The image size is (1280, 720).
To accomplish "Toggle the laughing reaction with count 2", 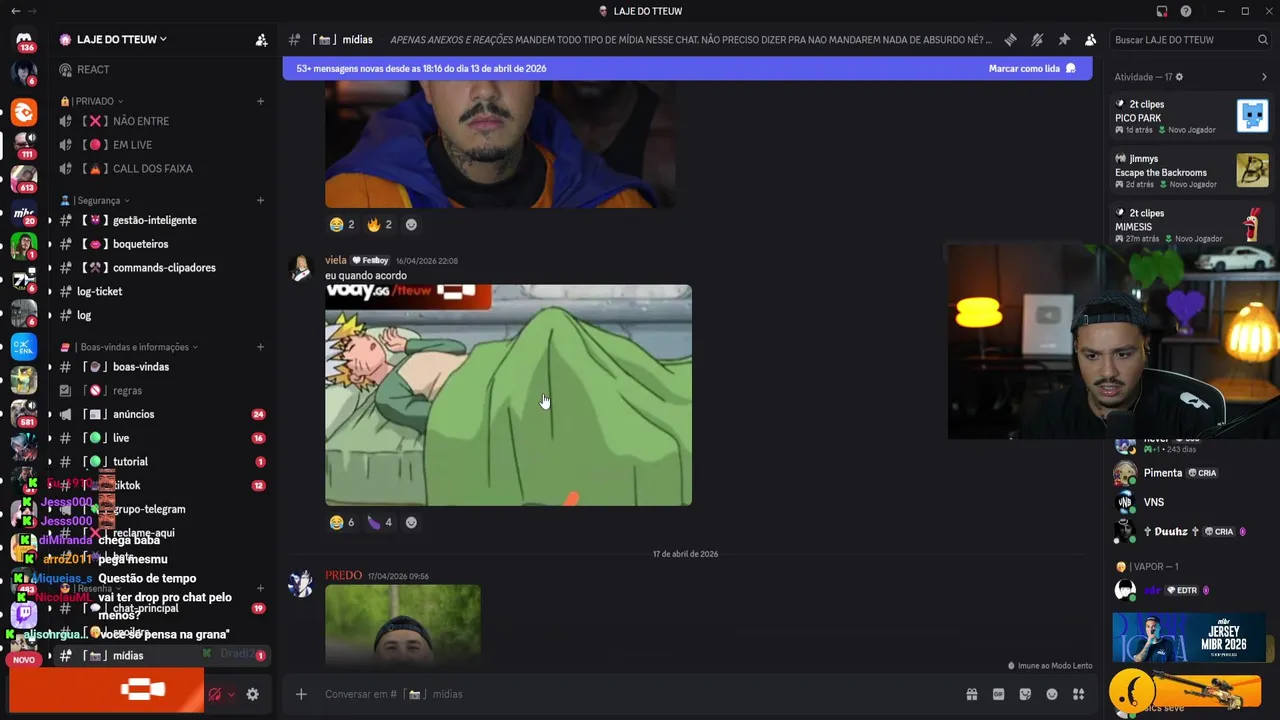I will click(342, 225).
